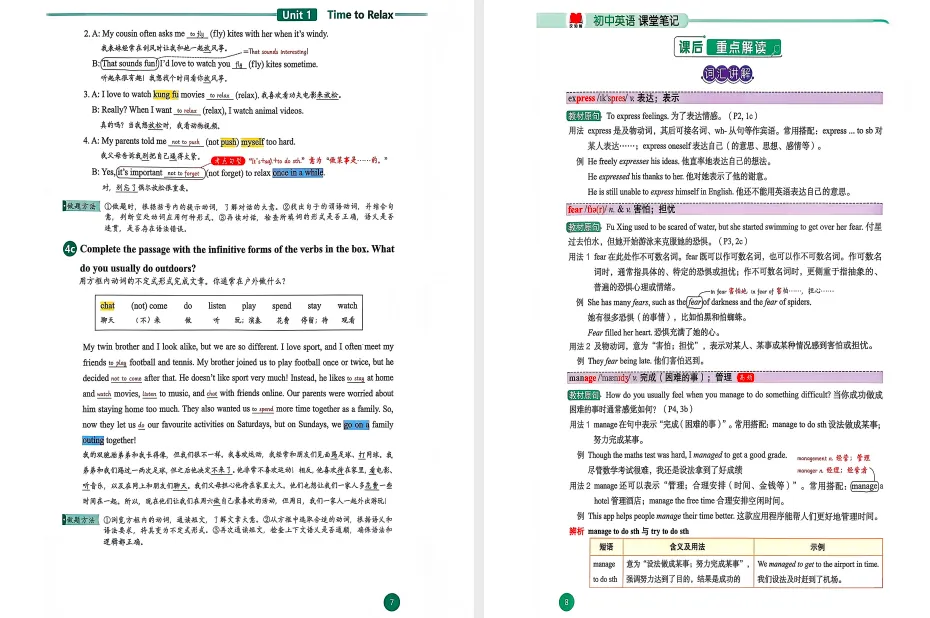Select the "express" vocabulary heading bar

(x=724, y=98)
